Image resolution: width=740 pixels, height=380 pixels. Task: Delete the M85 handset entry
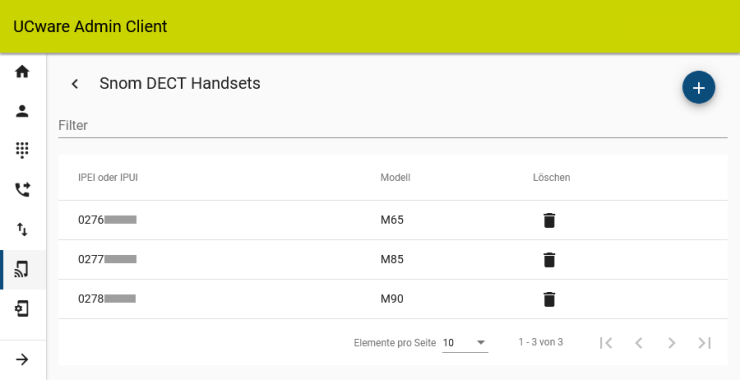tap(549, 260)
